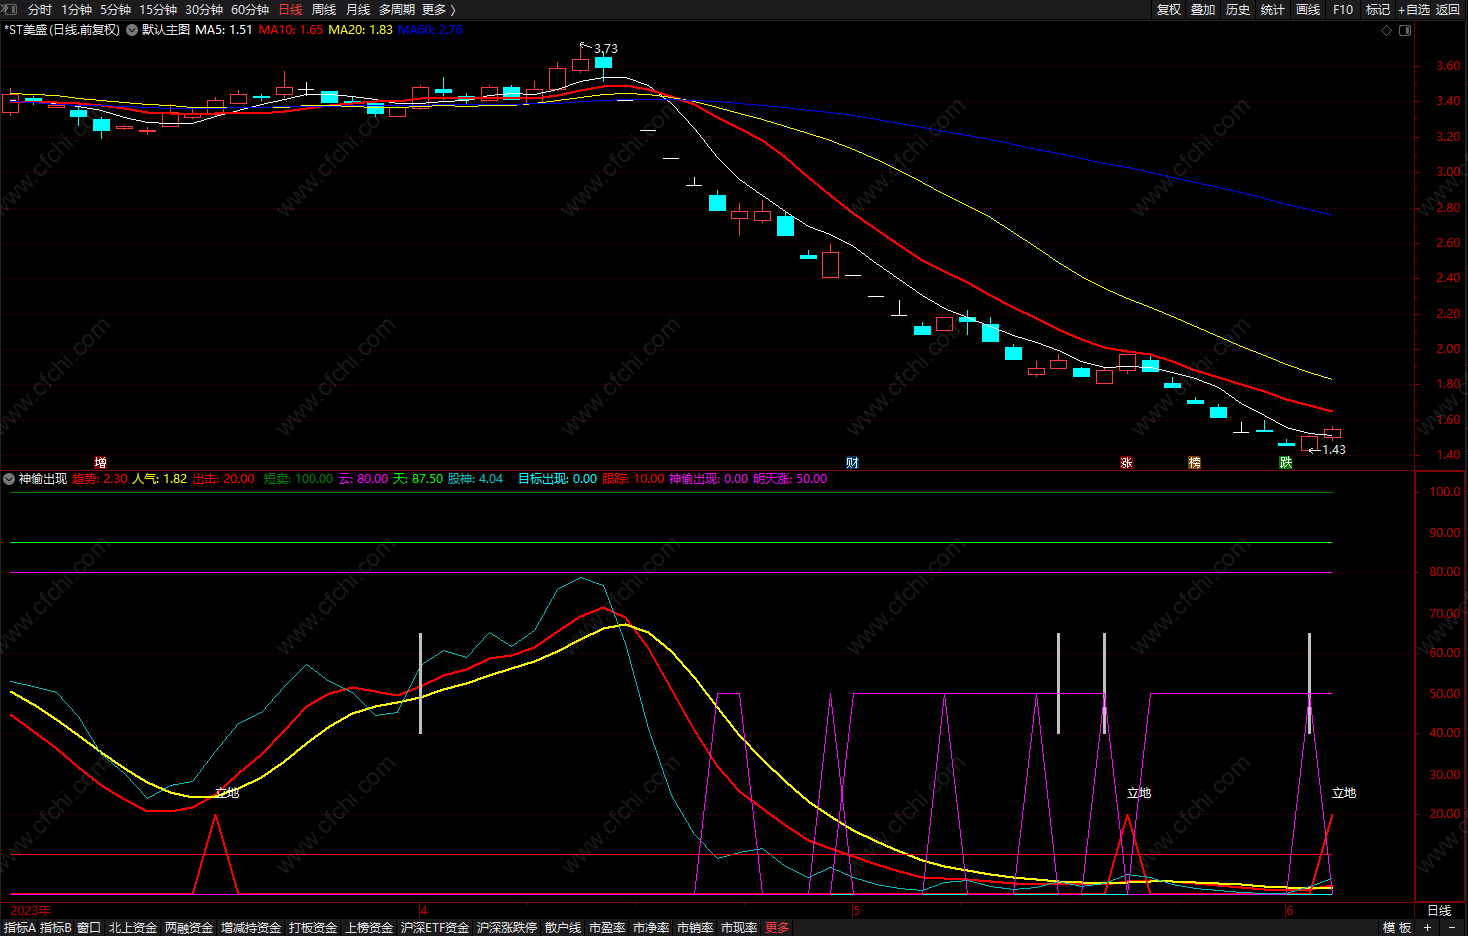Viewport: 1468px width, 936px height.
Task: Click the diamond icon above the price chart
Action: [1386, 30]
